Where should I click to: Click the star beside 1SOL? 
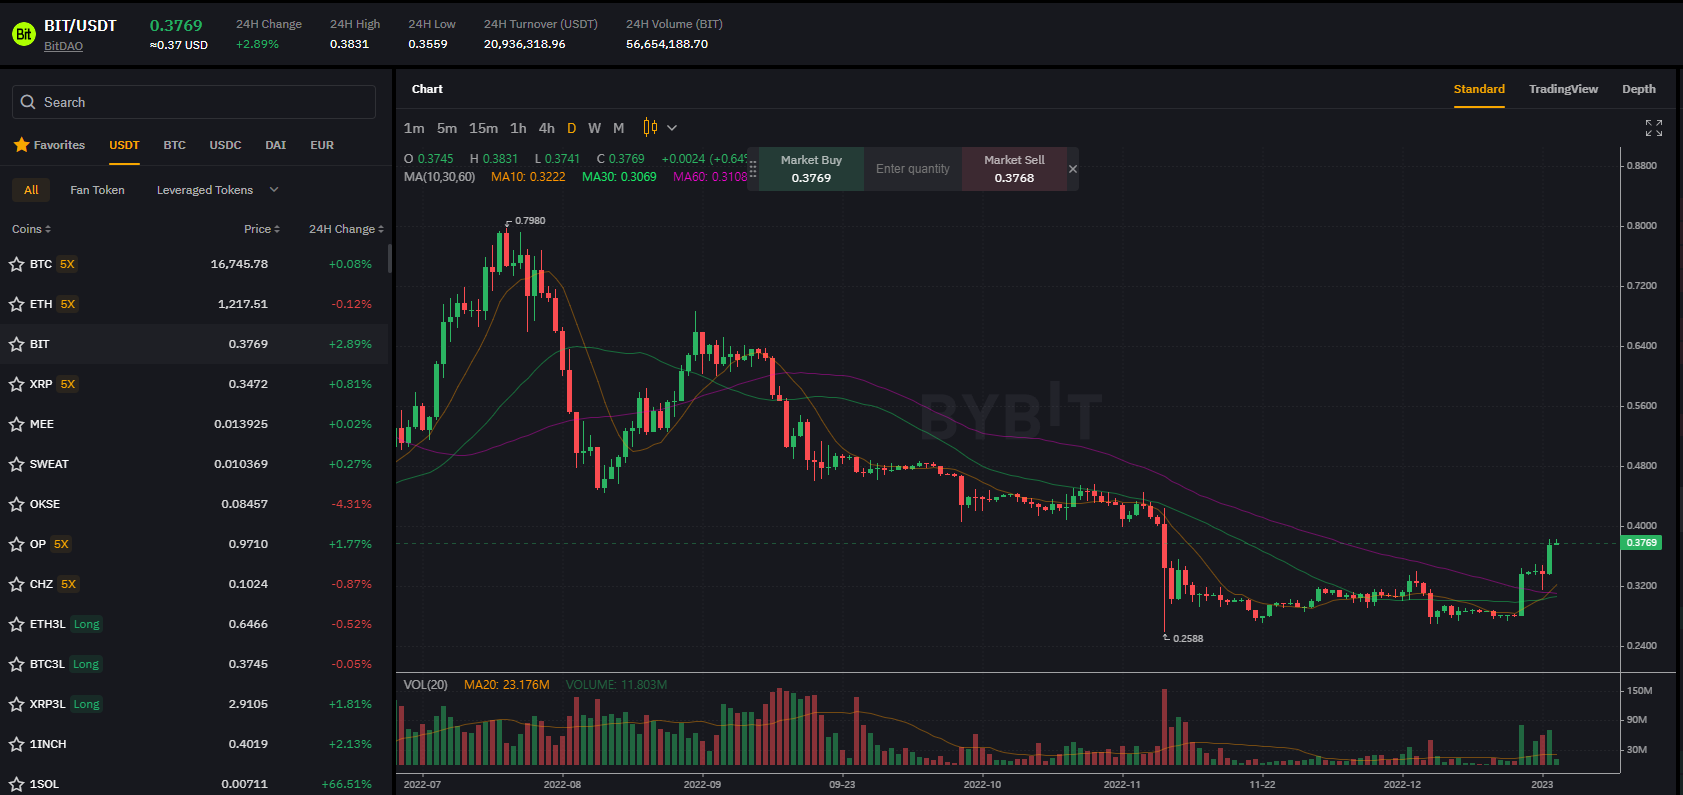(16, 784)
